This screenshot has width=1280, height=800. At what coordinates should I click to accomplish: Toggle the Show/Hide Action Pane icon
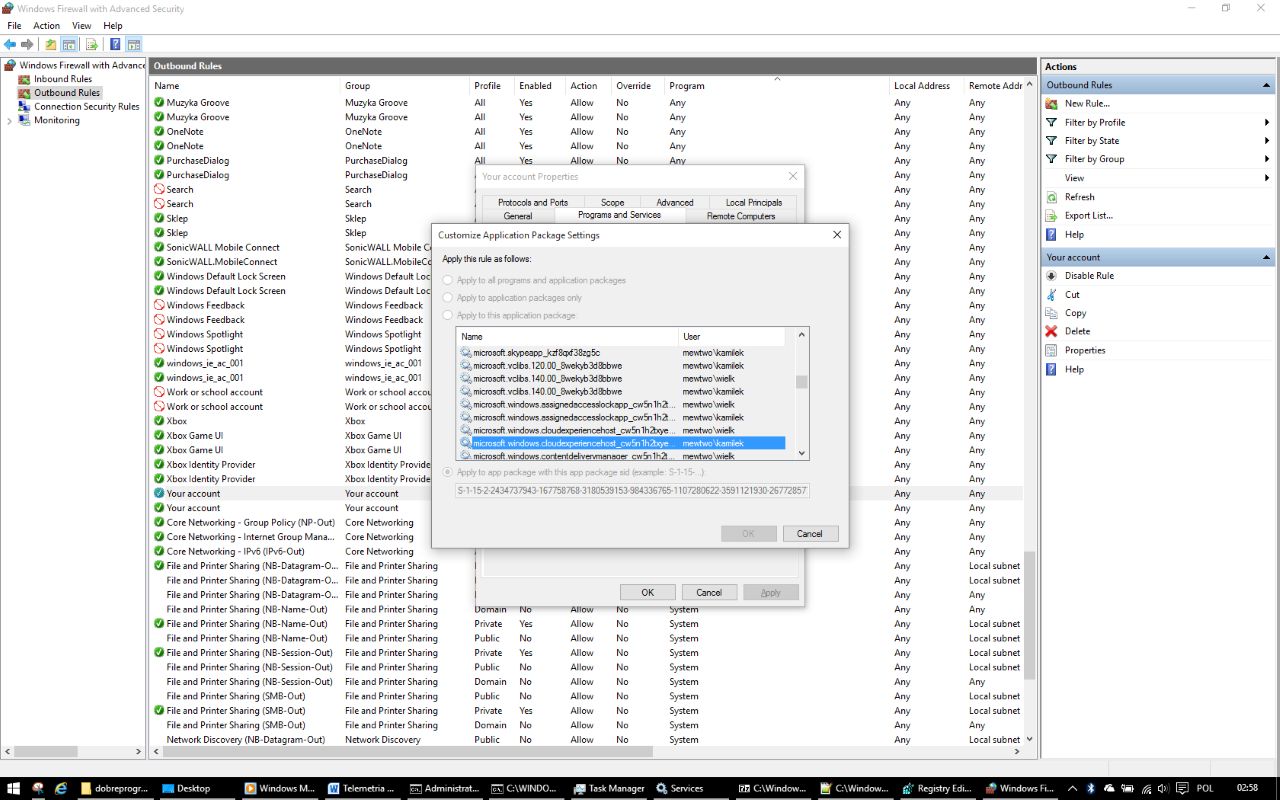pos(134,43)
